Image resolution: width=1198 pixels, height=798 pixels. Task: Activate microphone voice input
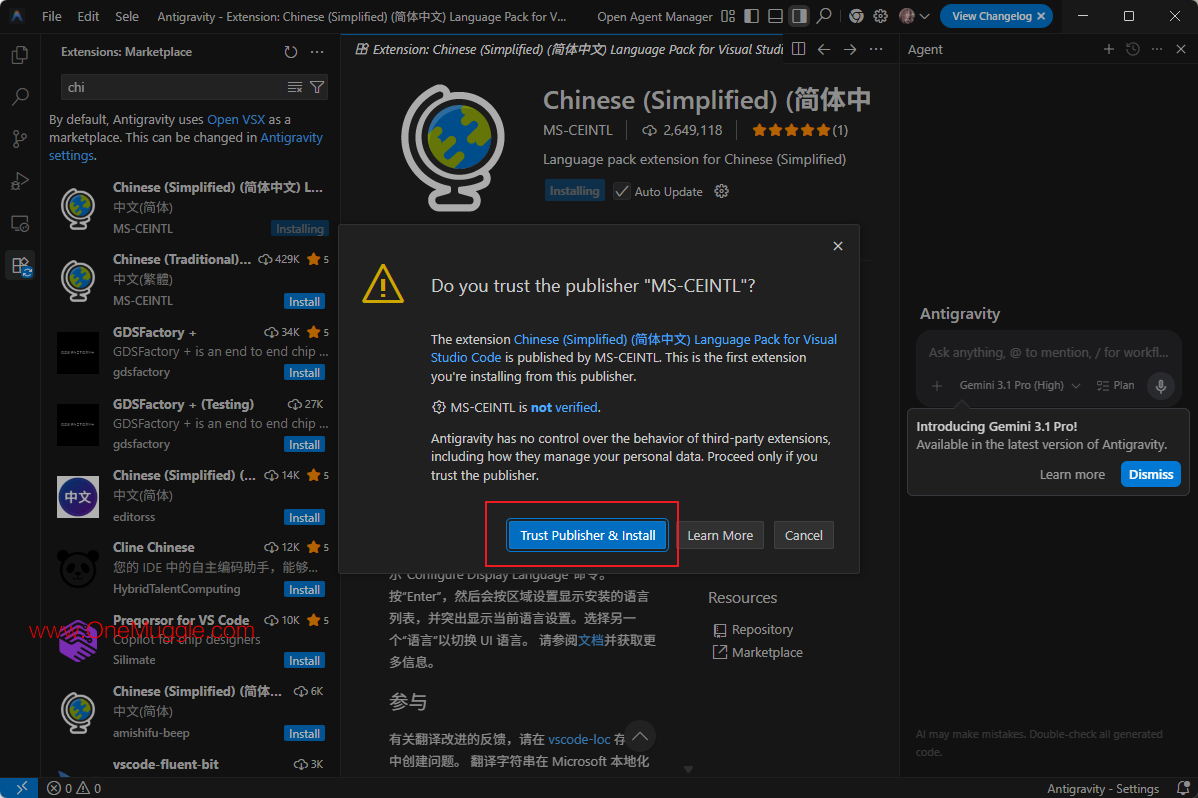[x=1161, y=386]
